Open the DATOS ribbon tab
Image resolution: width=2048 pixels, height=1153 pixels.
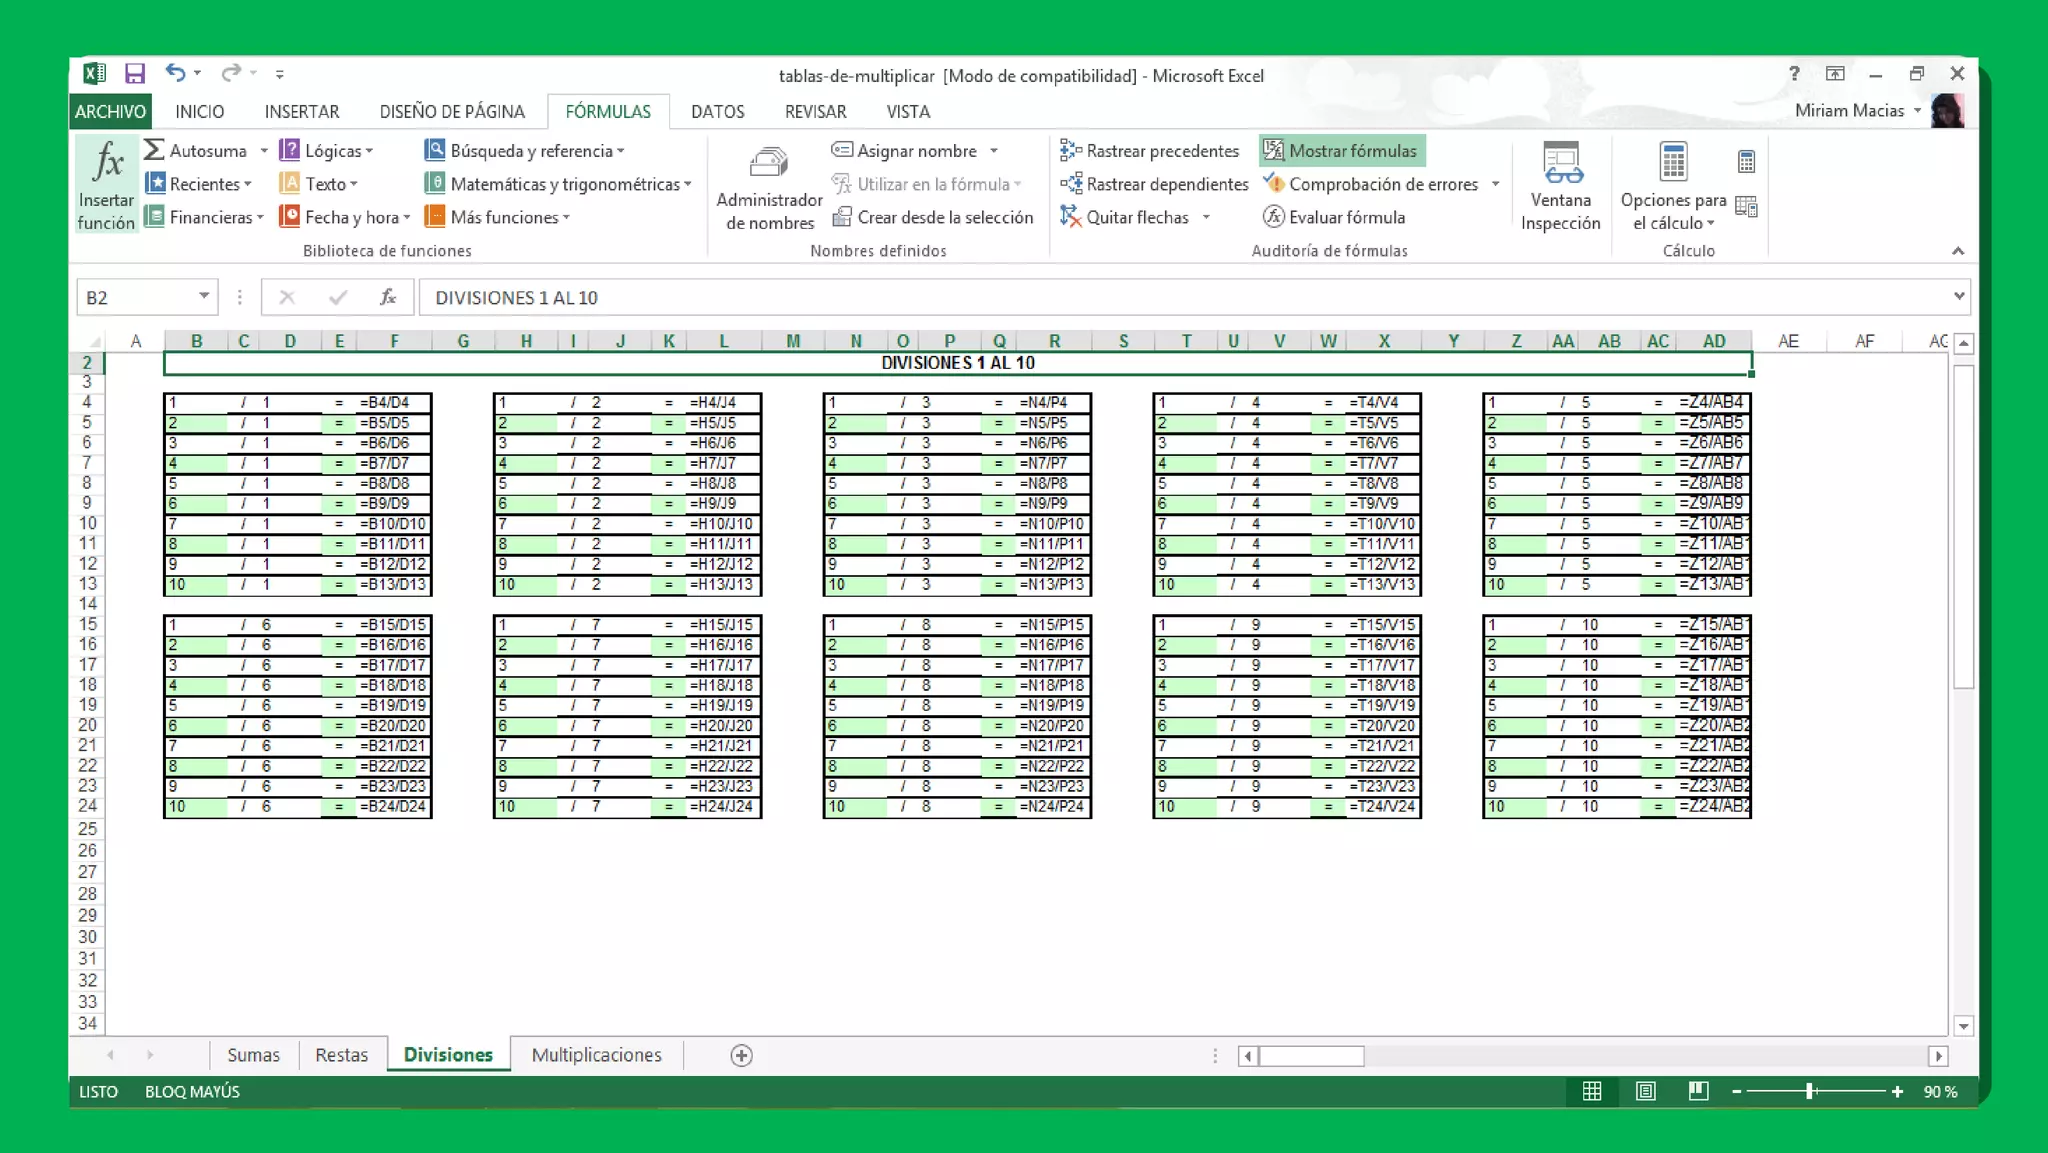(x=717, y=112)
